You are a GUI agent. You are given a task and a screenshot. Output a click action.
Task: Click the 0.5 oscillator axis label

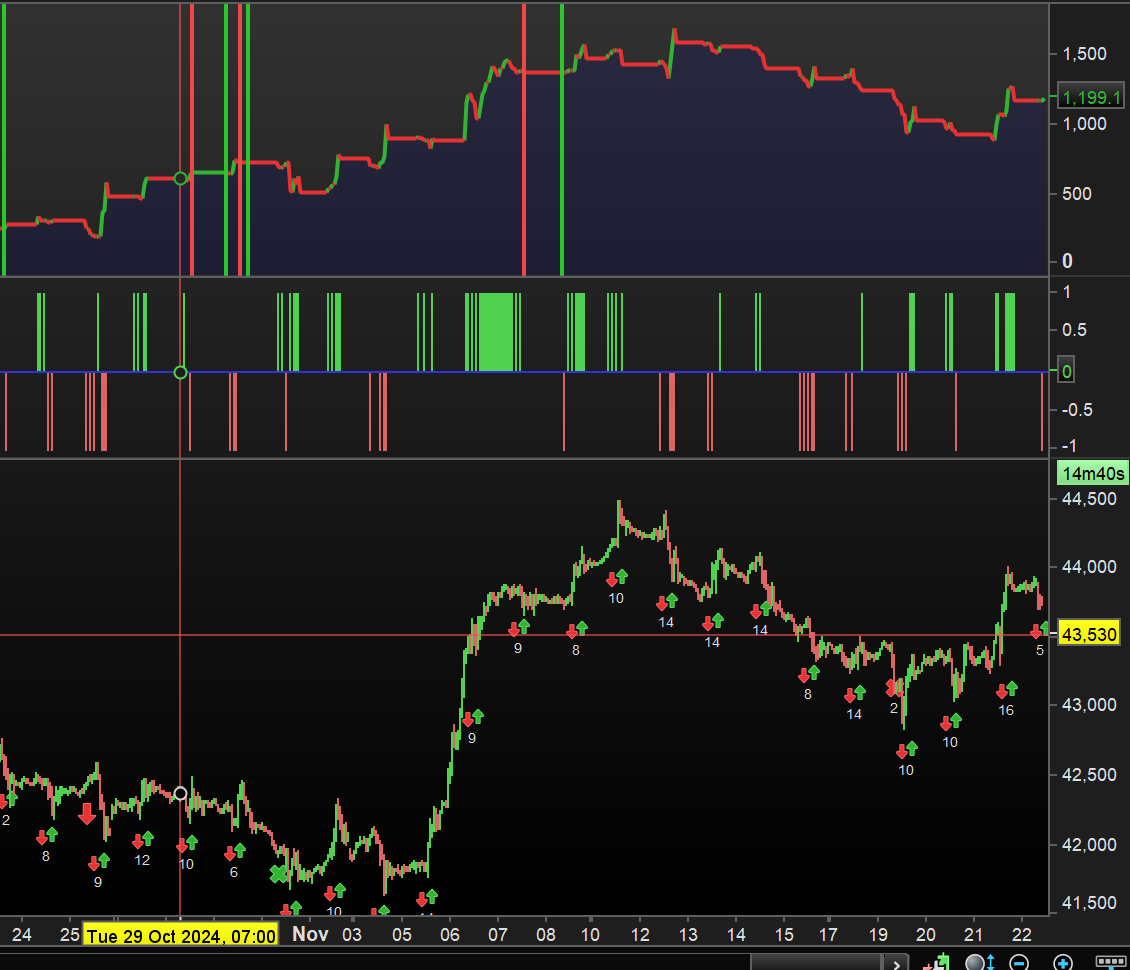(1074, 329)
